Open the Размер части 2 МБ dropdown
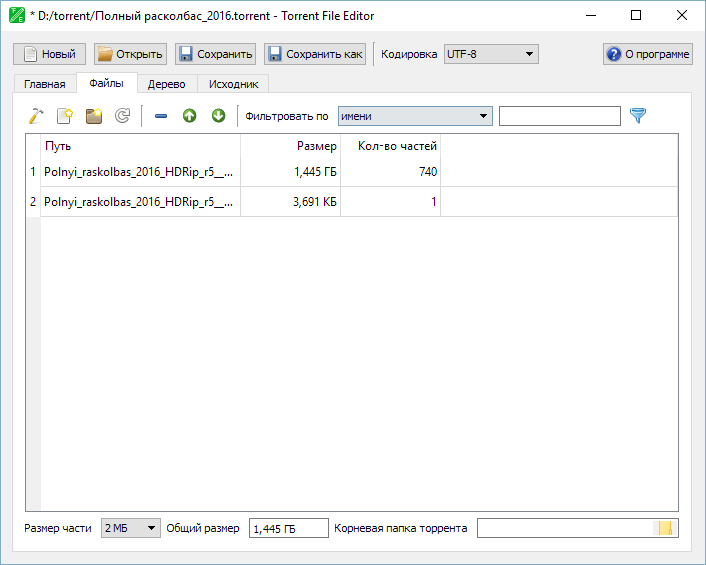This screenshot has height=565, width=706. click(x=131, y=528)
